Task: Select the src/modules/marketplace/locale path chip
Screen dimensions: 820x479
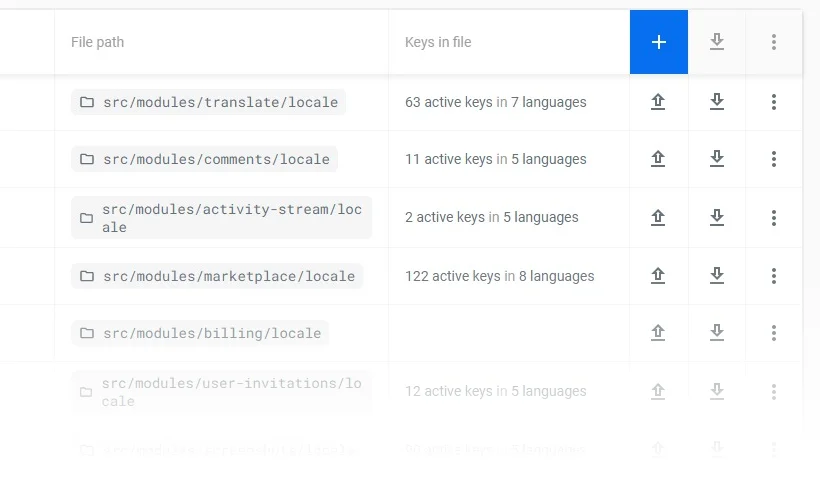Action: click(217, 276)
